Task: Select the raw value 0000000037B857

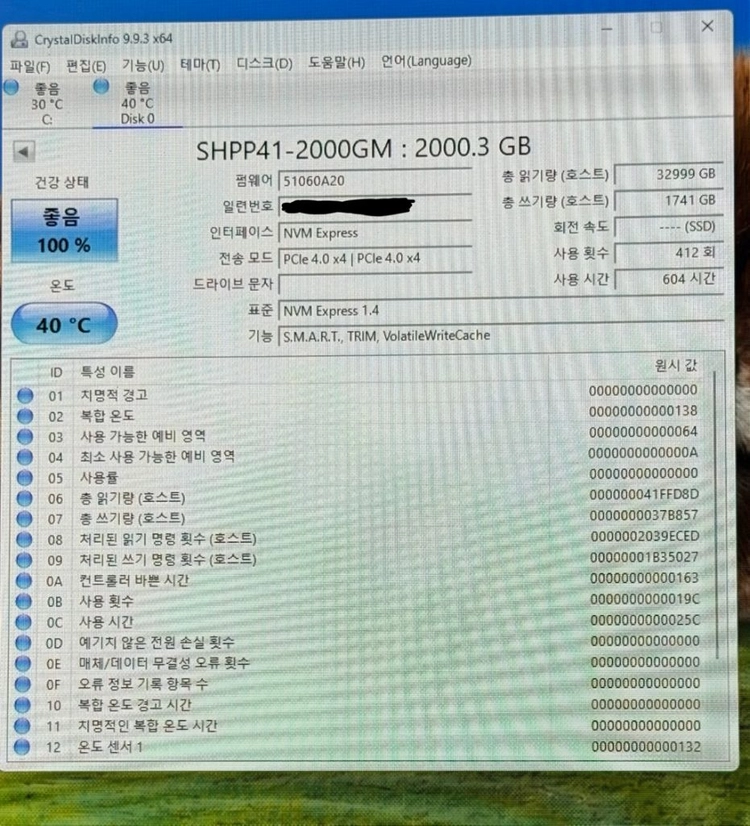Action: [x=644, y=515]
